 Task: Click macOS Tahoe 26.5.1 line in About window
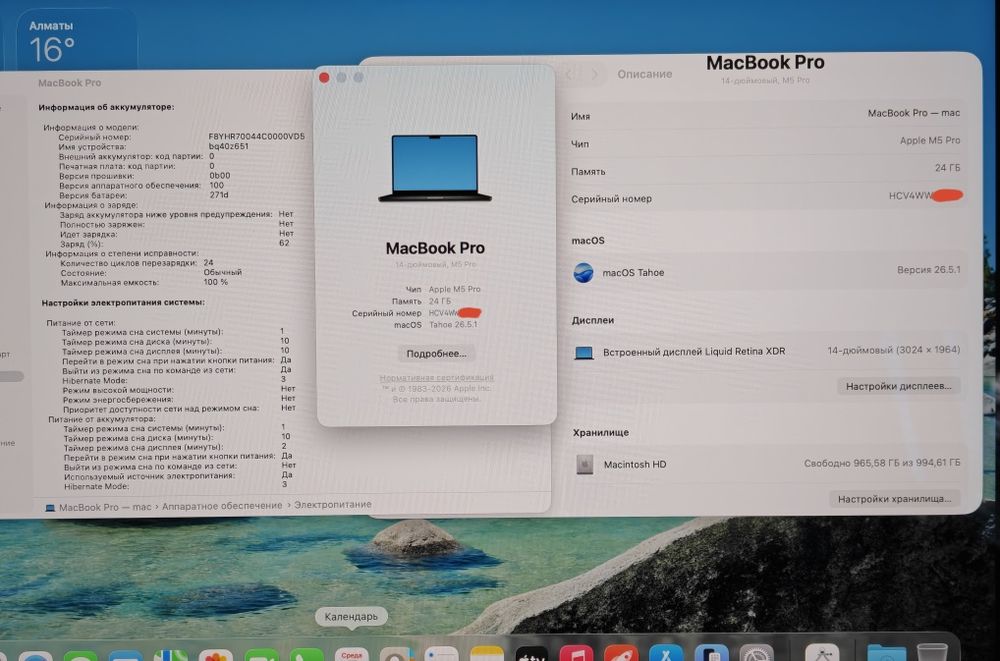pyautogui.click(x=435, y=325)
